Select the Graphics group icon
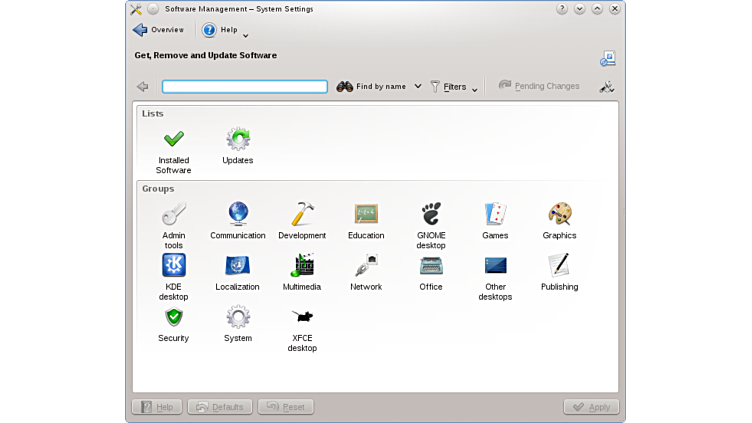The image size is (752, 423). 559,215
